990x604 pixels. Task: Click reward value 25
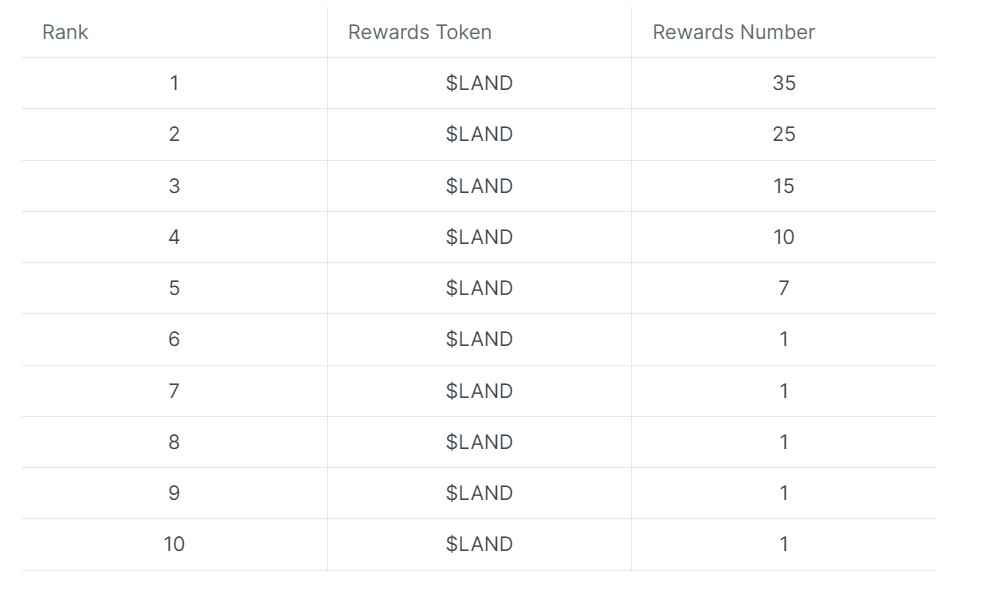tap(784, 134)
